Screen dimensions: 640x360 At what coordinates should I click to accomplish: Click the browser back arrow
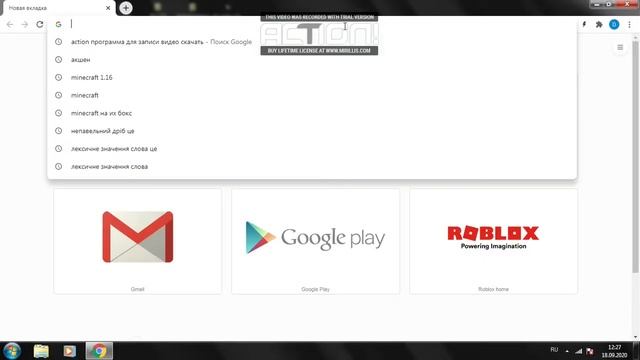10,24
